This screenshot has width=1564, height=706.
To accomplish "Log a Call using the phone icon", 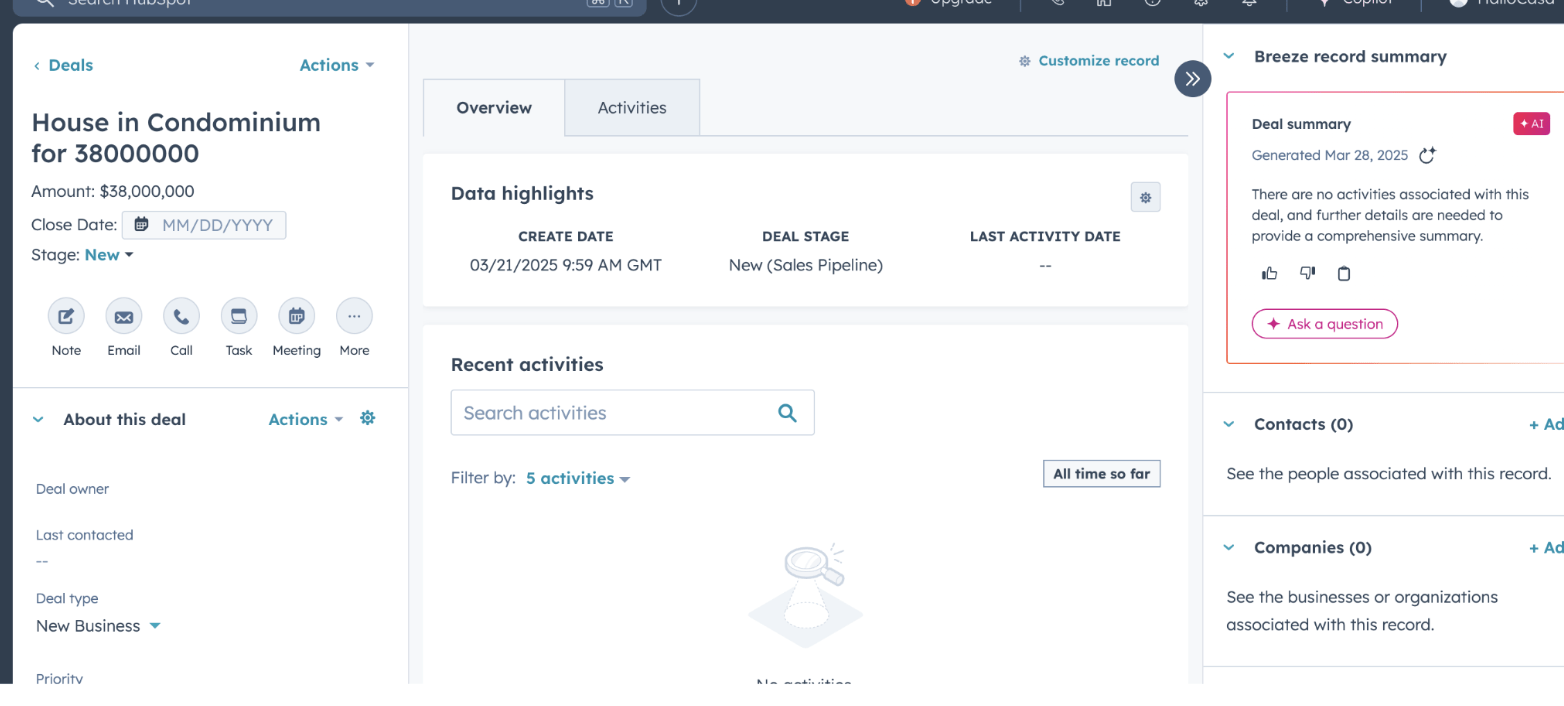I will coord(181,317).
